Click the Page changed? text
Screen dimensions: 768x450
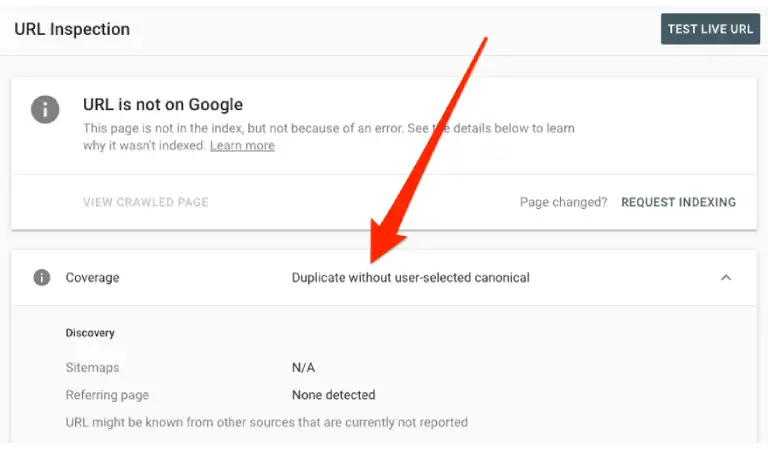pos(563,202)
